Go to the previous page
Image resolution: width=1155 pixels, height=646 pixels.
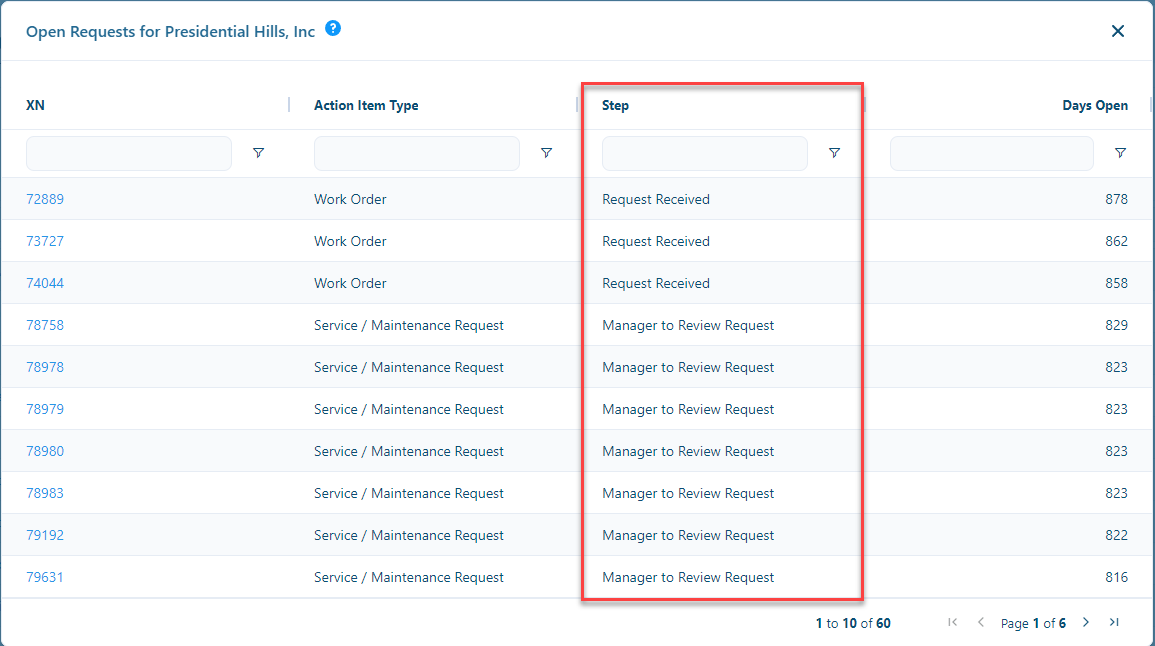(x=981, y=622)
